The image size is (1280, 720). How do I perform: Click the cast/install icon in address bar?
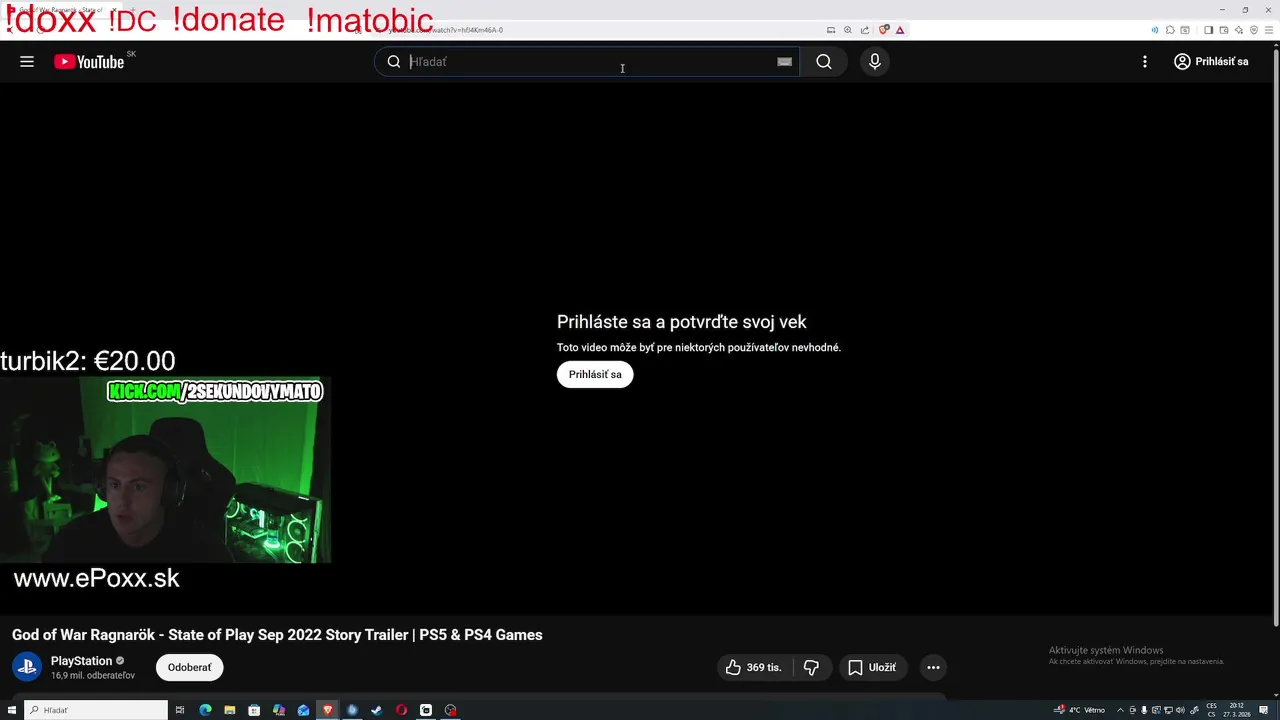(x=831, y=30)
